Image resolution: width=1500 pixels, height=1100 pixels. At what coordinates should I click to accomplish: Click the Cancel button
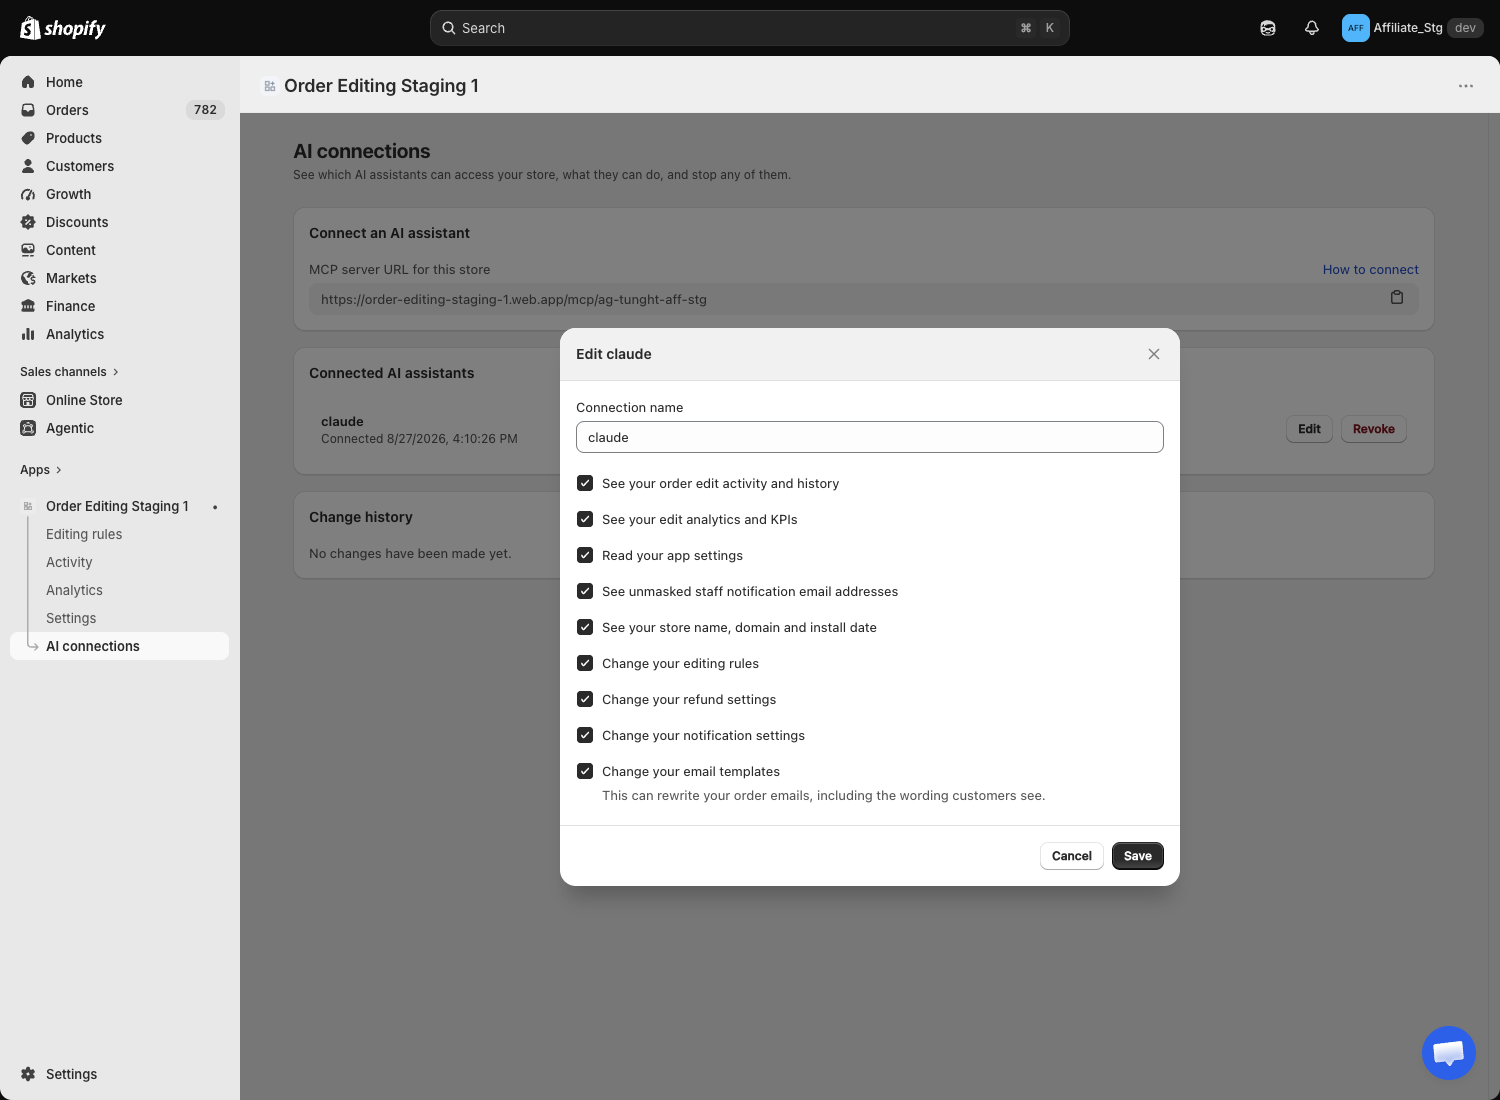(1072, 856)
